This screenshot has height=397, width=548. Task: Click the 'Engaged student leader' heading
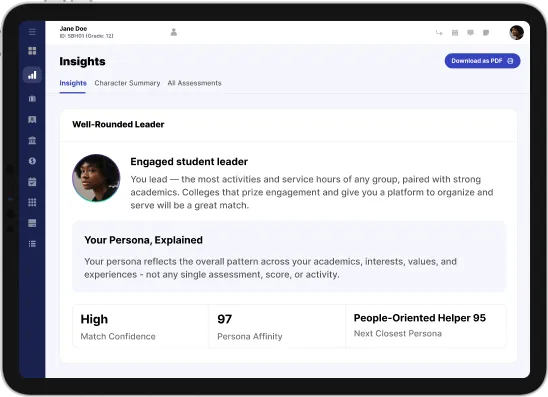tap(189, 162)
